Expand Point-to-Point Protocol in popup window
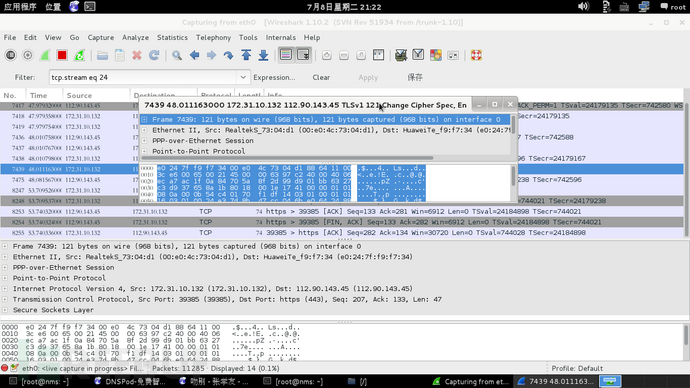 pos(144,151)
